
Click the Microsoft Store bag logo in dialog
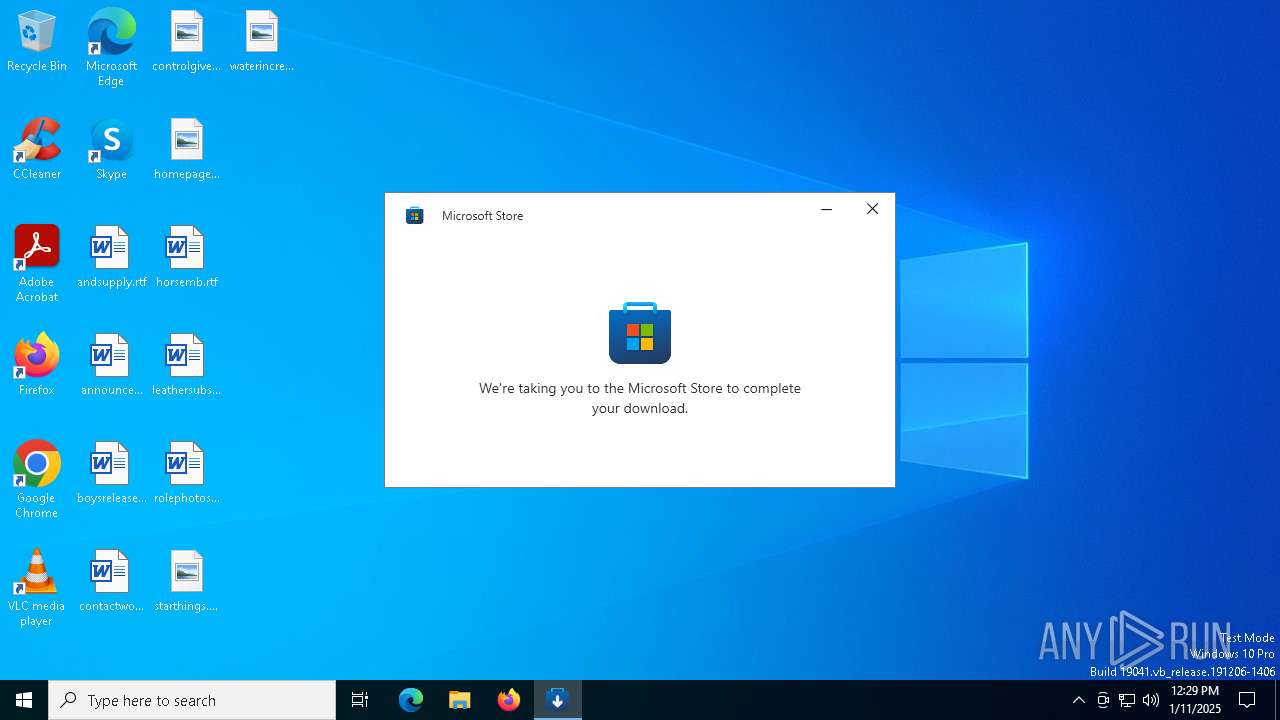click(640, 333)
